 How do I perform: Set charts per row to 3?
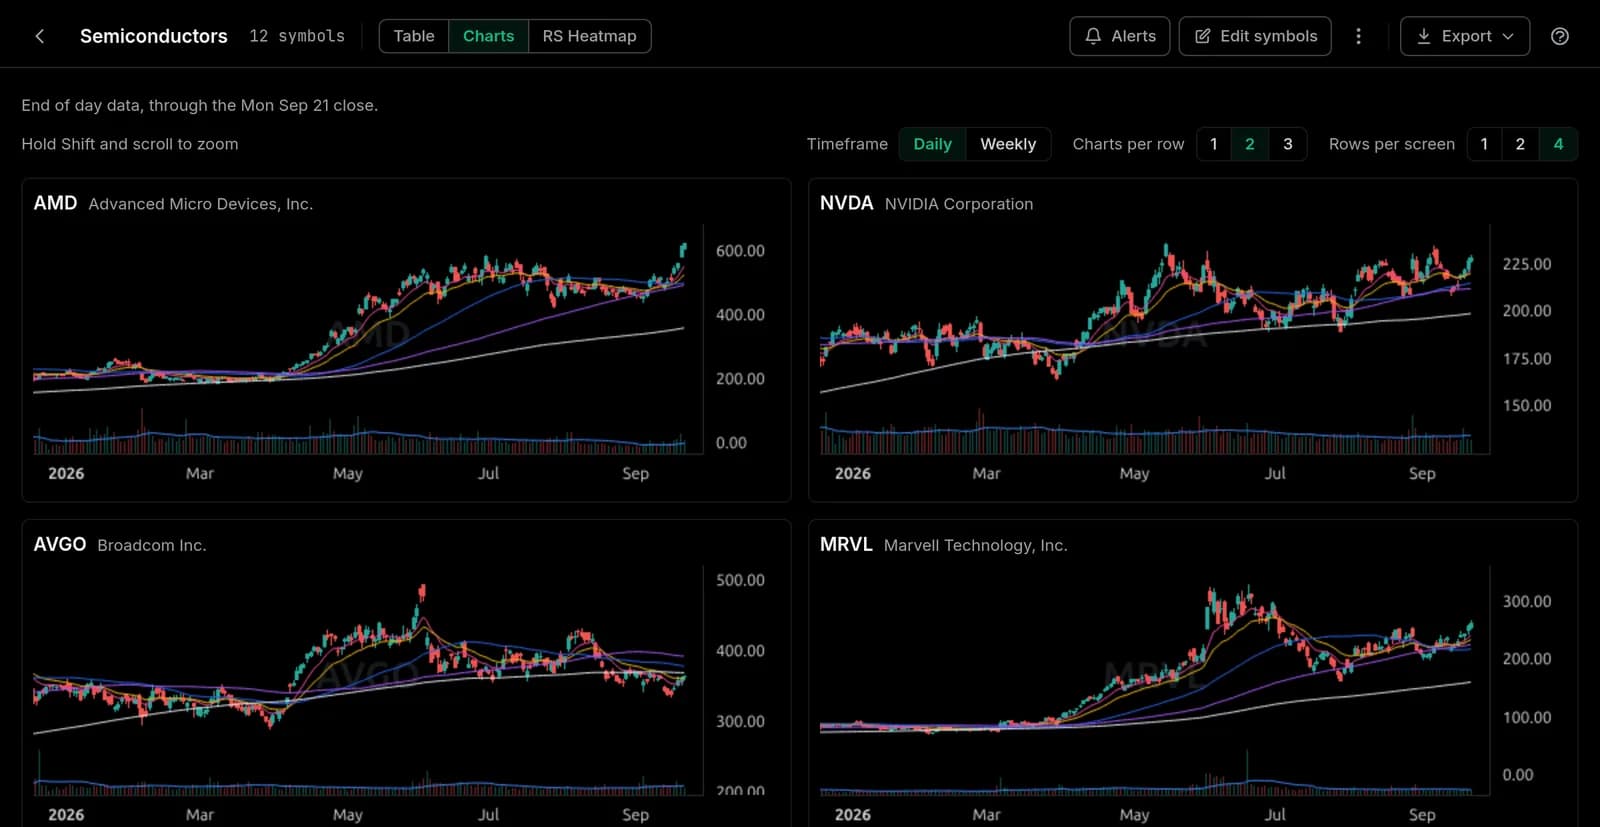click(1288, 144)
